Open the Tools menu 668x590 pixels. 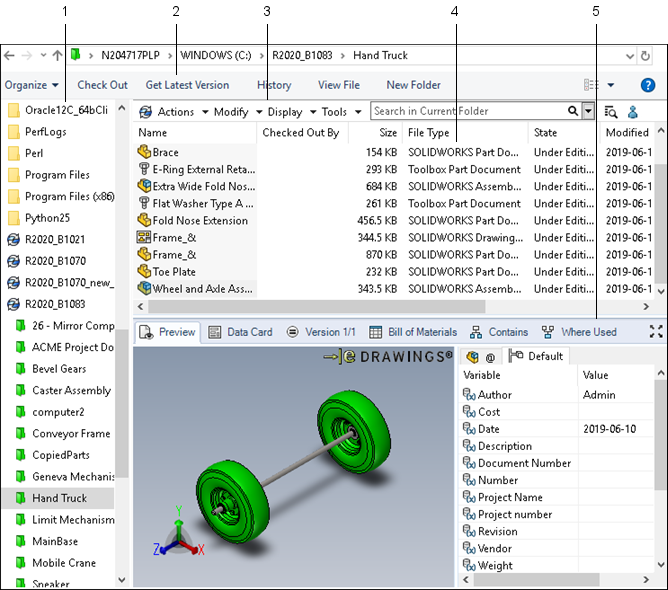tap(341, 112)
